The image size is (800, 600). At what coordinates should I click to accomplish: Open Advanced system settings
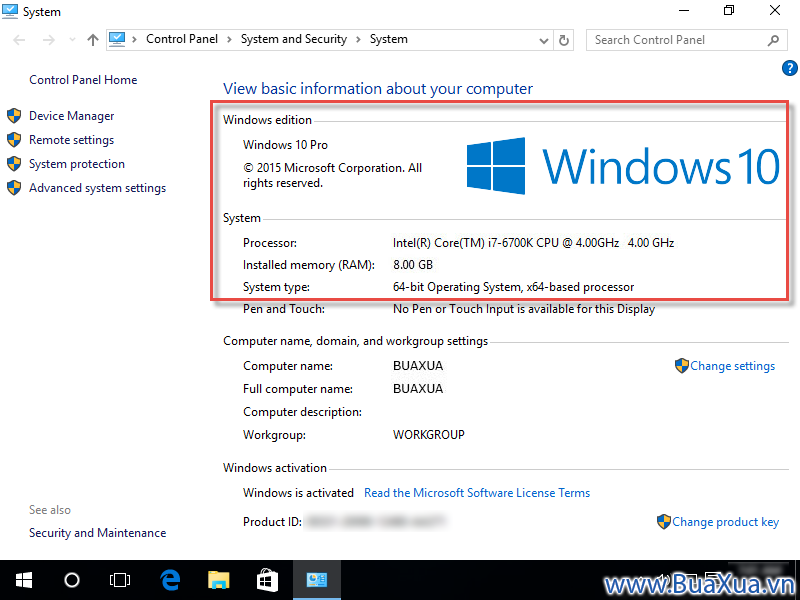97,188
